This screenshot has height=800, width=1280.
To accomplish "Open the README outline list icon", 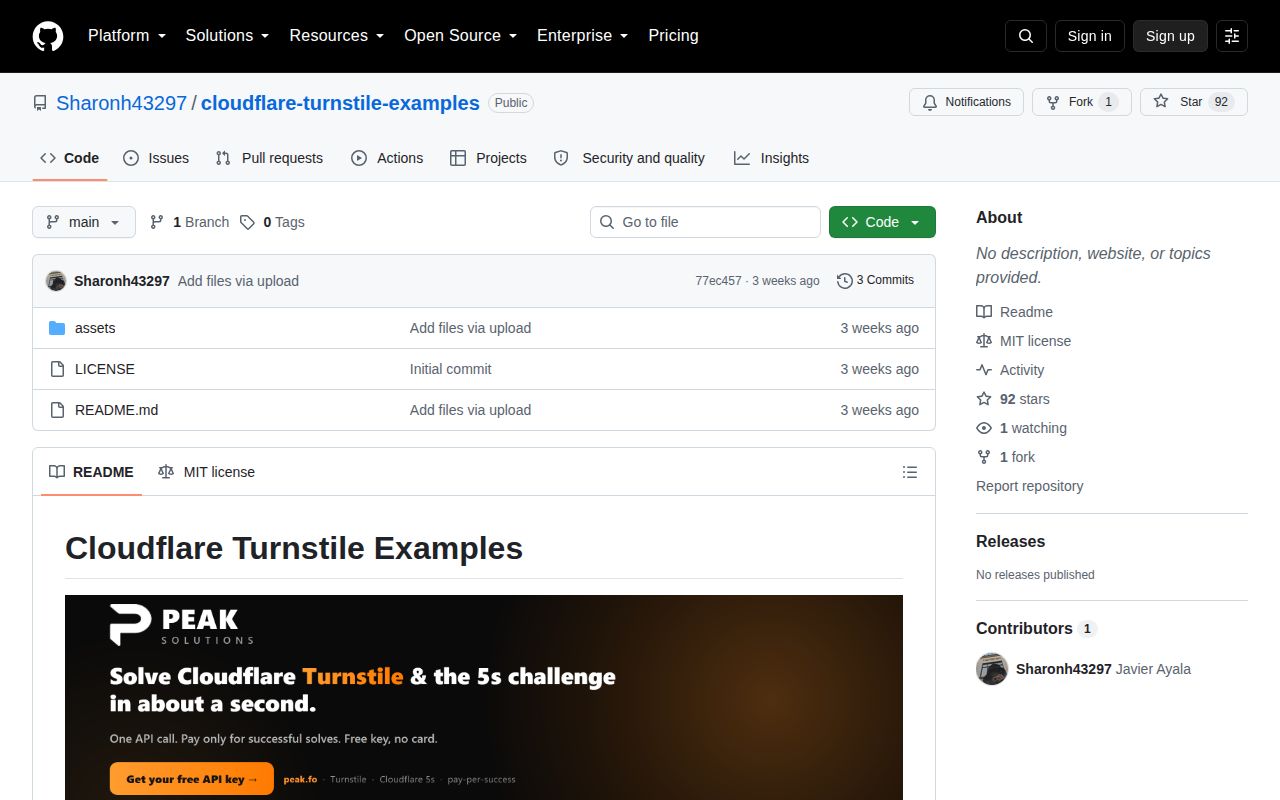I will pos(910,472).
